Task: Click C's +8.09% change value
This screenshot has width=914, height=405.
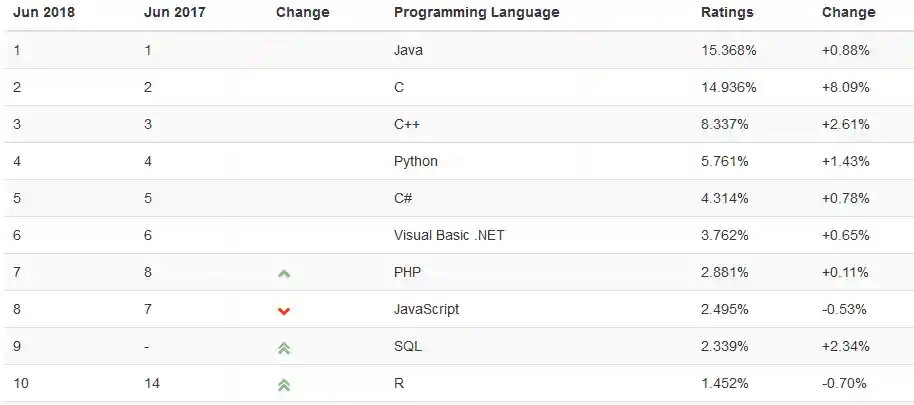Action: pyautogui.click(x=846, y=87)
